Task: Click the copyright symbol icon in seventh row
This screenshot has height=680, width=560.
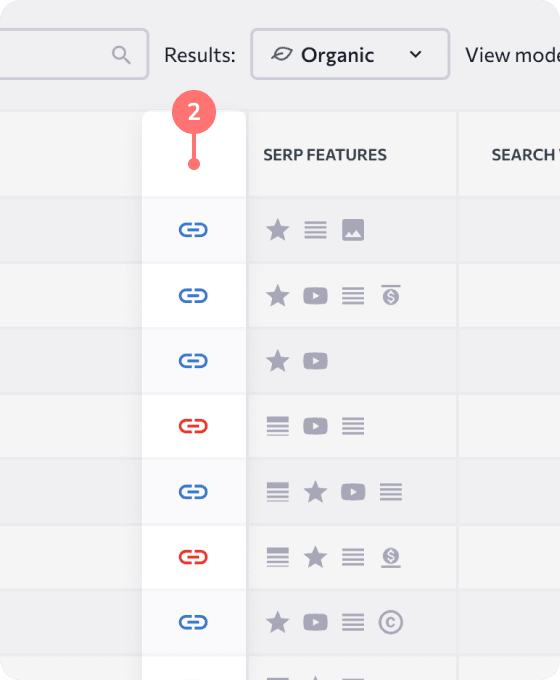Action: pos(390,622)
